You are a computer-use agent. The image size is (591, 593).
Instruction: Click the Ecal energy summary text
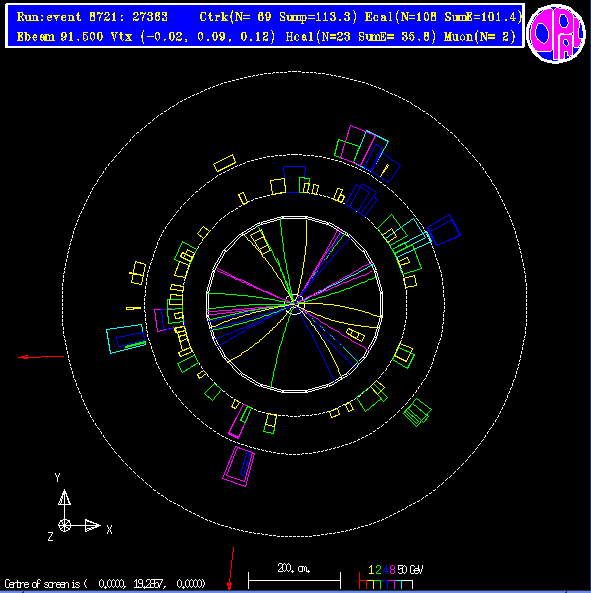(x=443, y=17)
